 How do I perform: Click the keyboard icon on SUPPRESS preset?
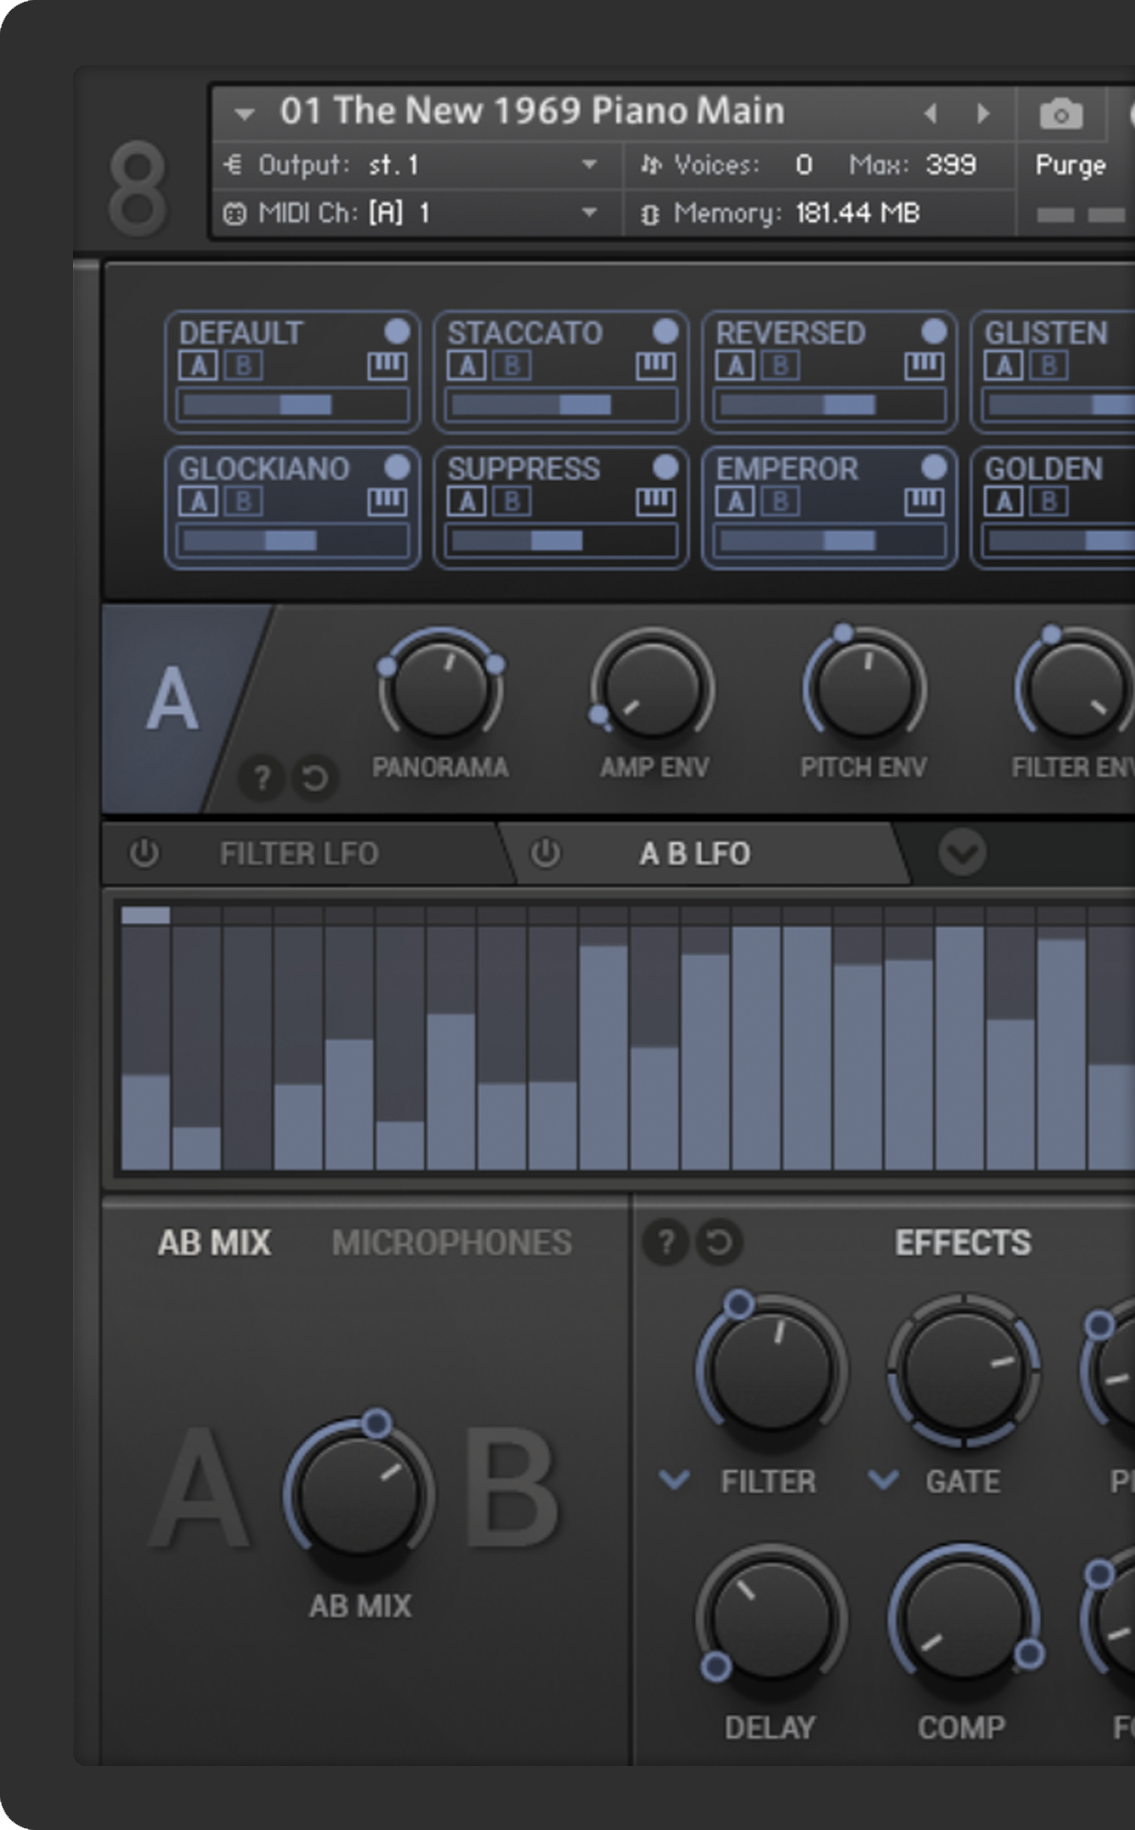point(655,502)
